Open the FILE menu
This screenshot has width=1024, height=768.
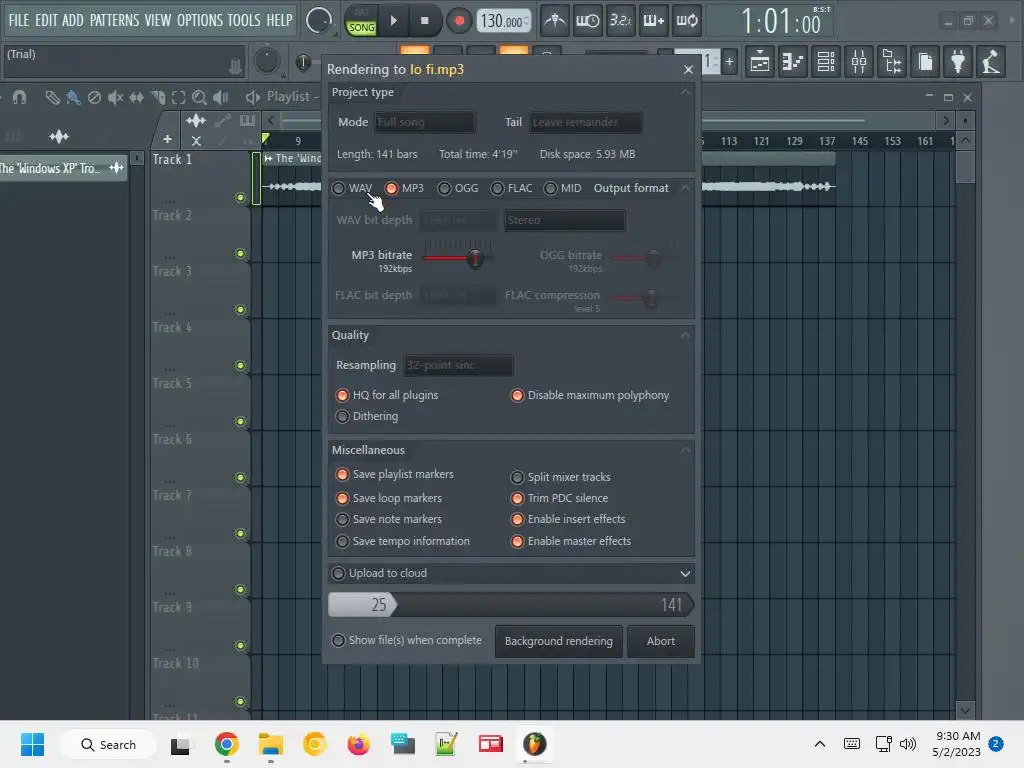click(19, 20)
